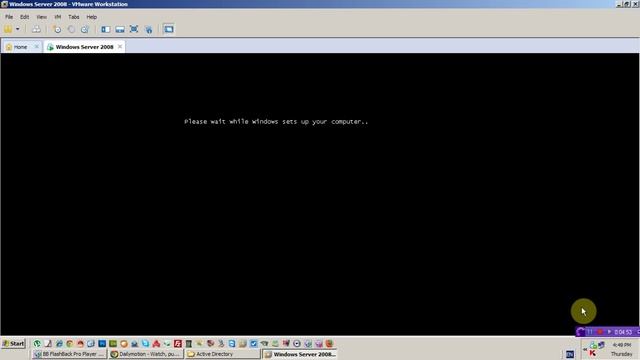Pause the screen recording
This screenshot has width=640, height=360.
pos(590,332)
